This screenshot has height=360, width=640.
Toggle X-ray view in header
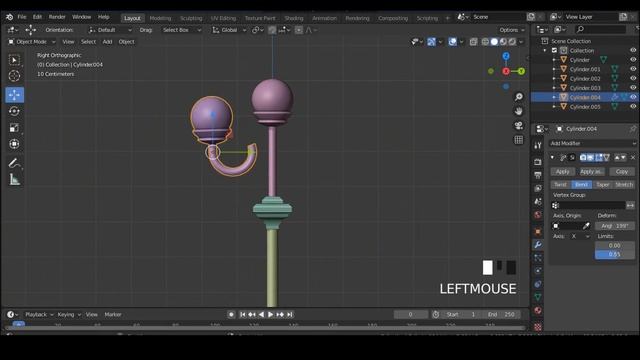pos(473,42)
